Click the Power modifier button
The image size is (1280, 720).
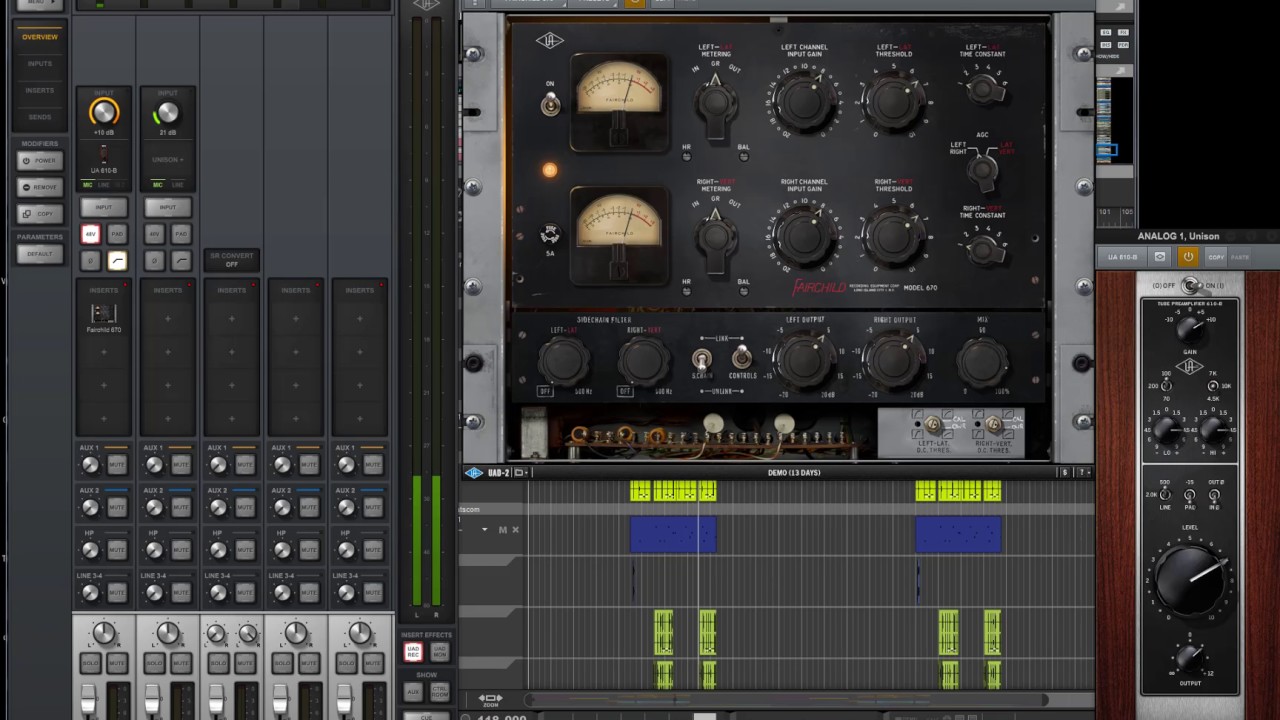click(x=40, y=161)
